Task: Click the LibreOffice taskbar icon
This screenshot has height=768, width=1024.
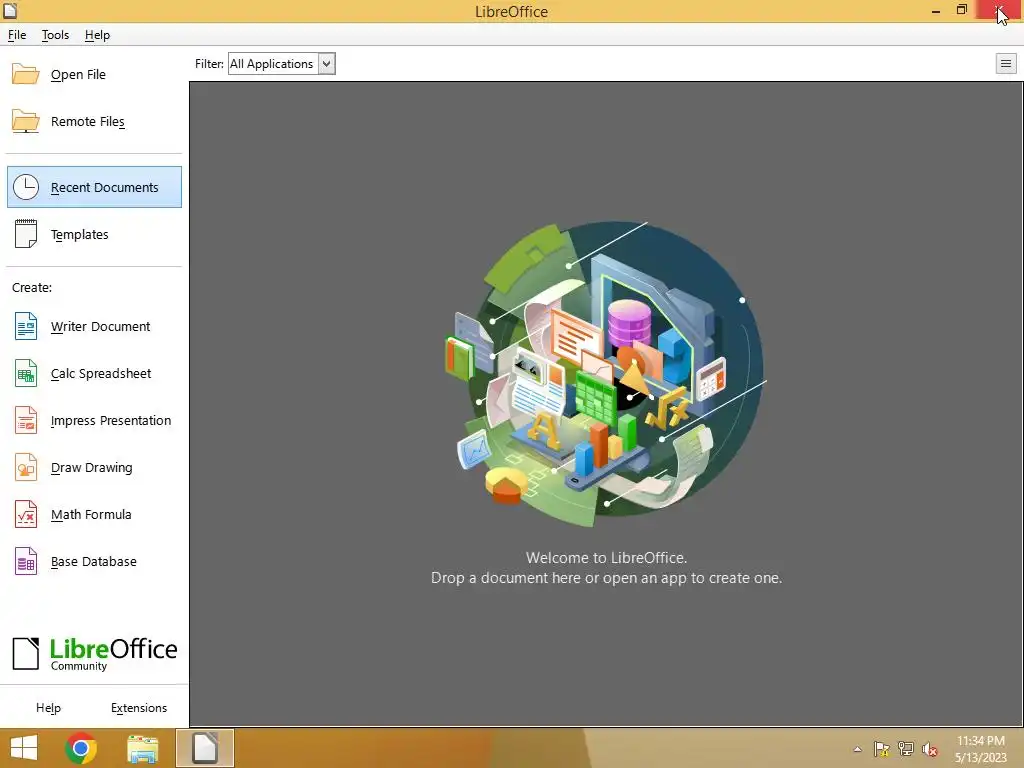Action: point(204,748)
